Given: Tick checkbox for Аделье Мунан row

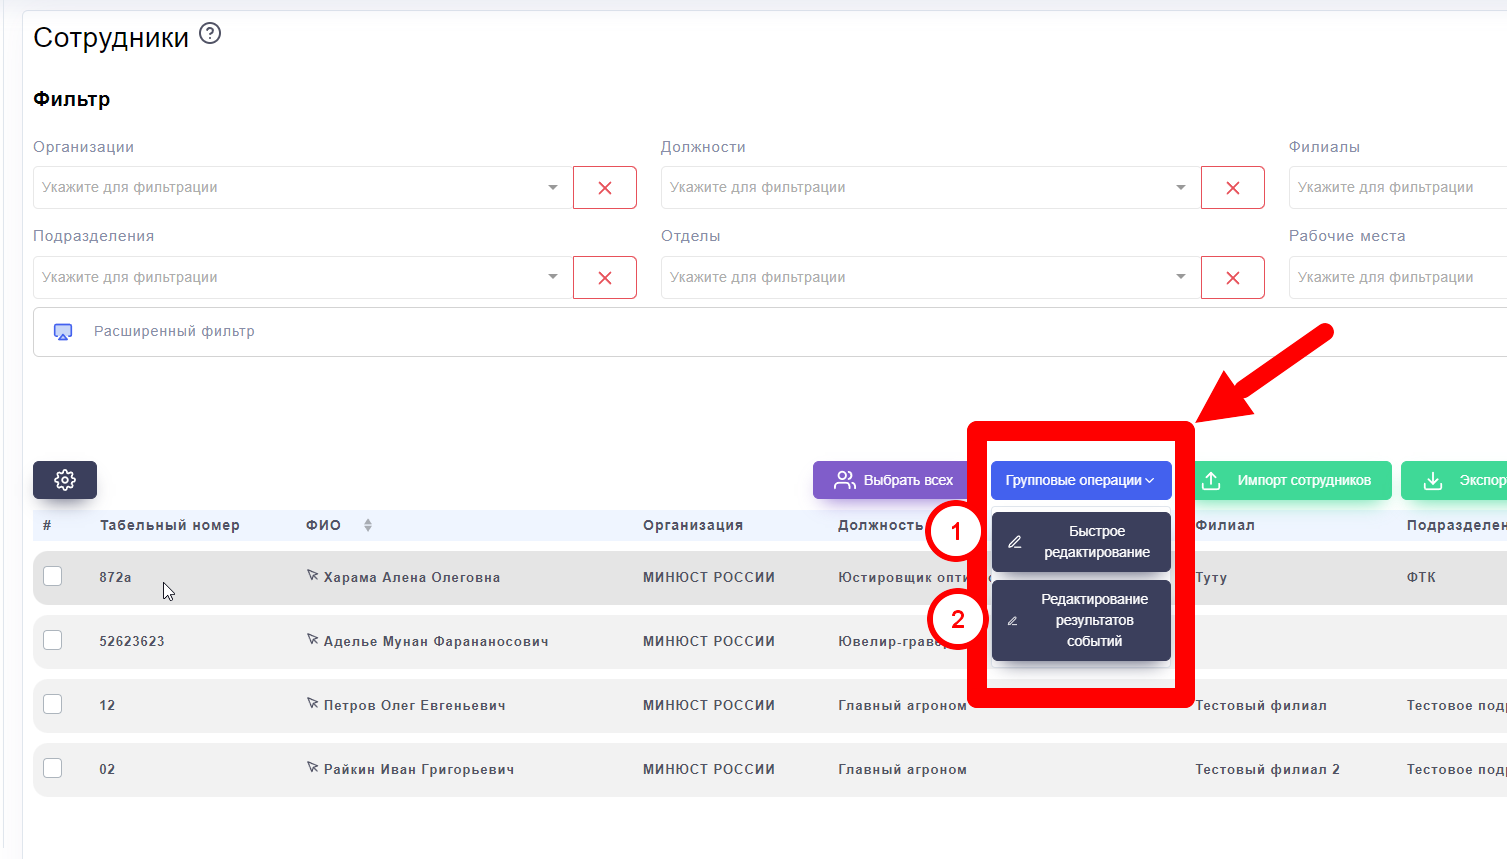Looking at the screenshot, I should tap(53, 640).
